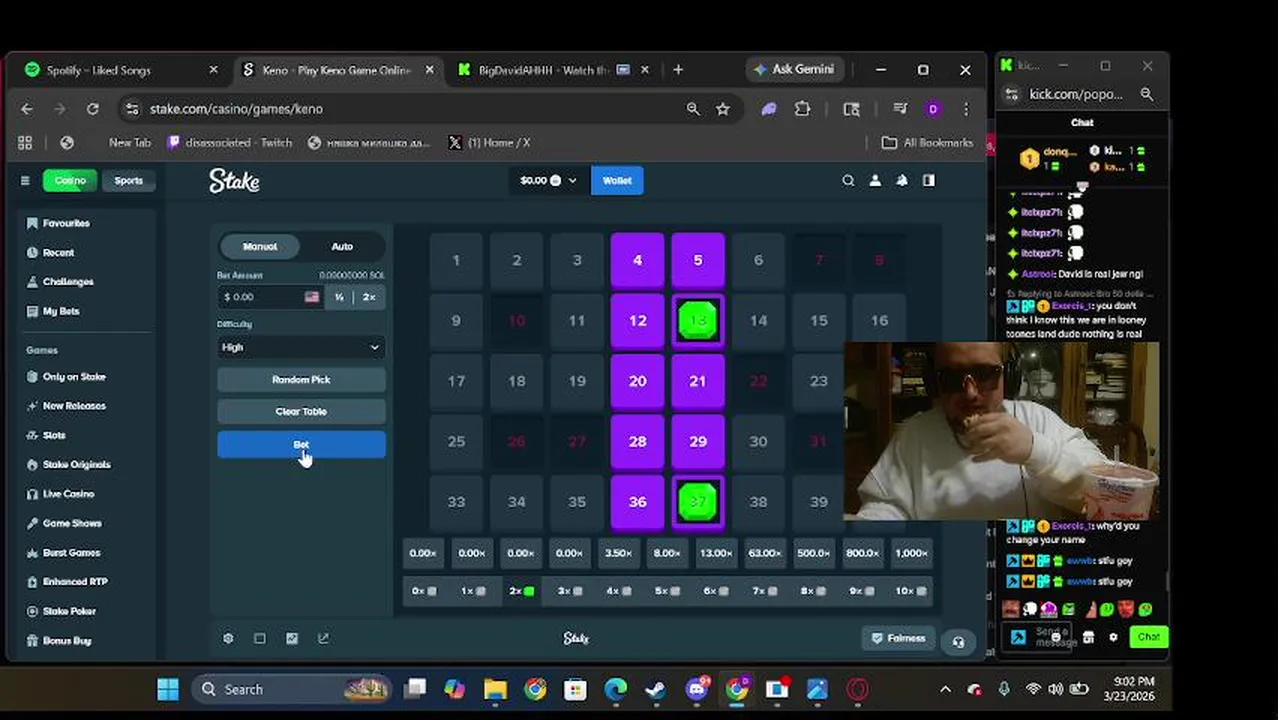Click Random Pick button
Screen dimensions: 1278x720
301,380
